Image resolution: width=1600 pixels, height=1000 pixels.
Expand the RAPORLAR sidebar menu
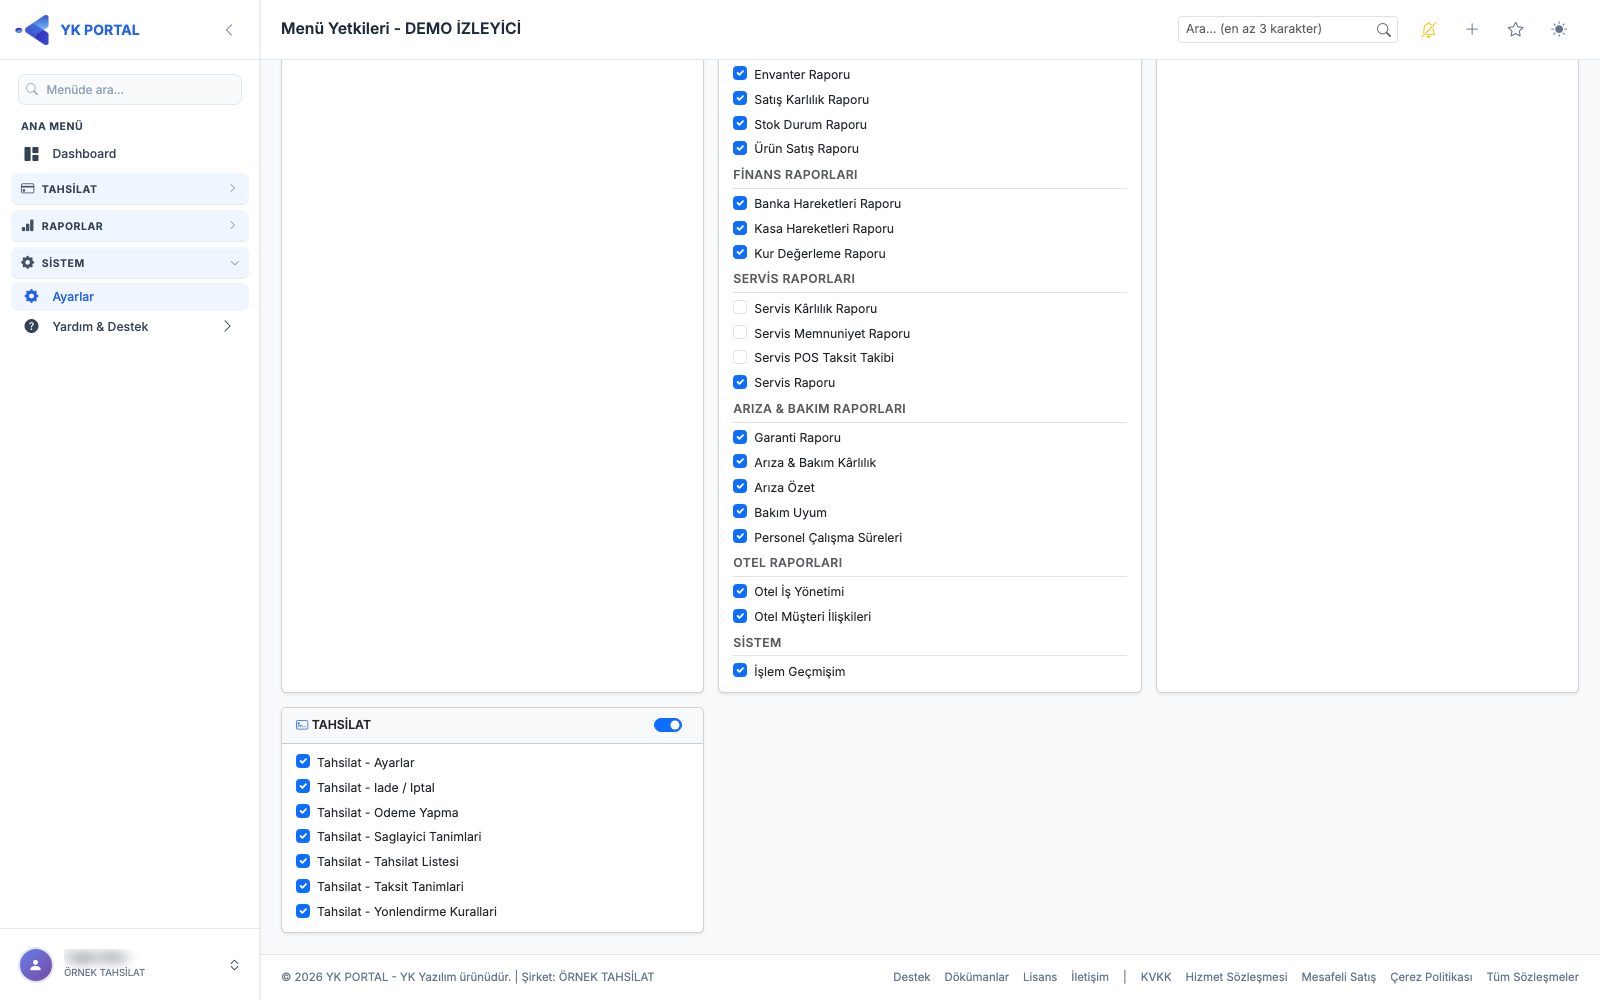[x=130, y=226]
